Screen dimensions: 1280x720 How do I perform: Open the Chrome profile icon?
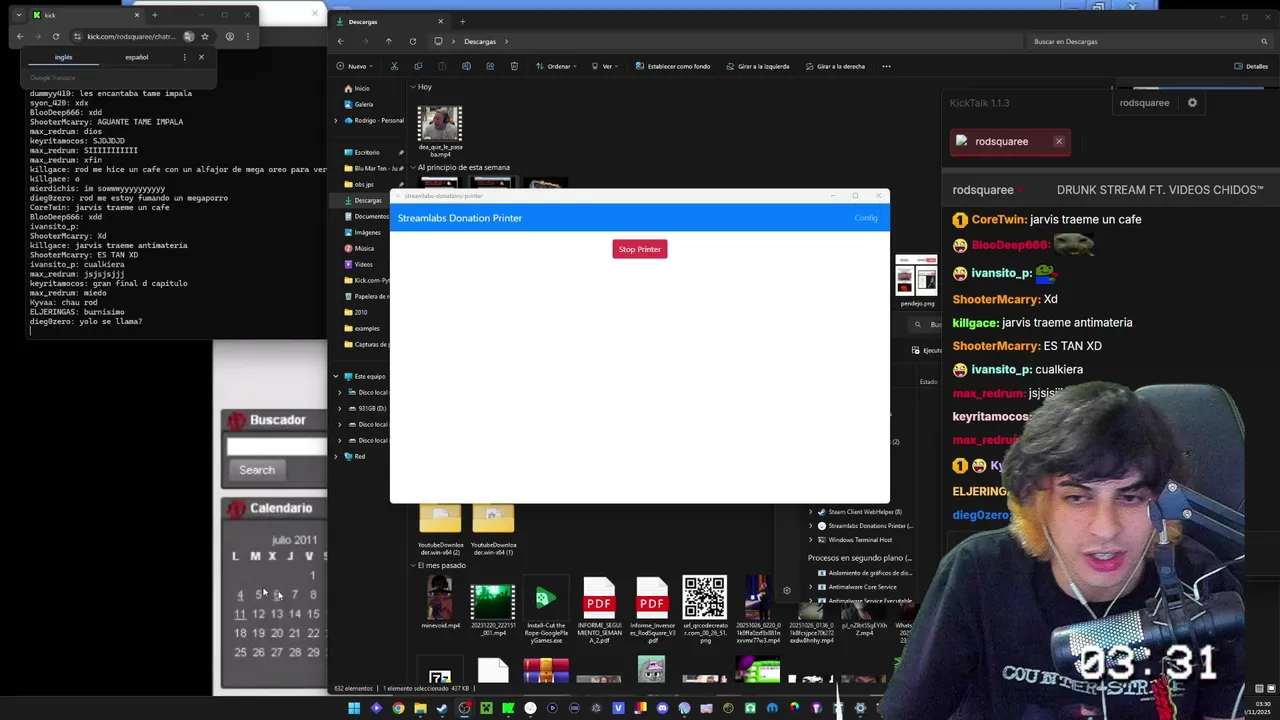point(229,37)
